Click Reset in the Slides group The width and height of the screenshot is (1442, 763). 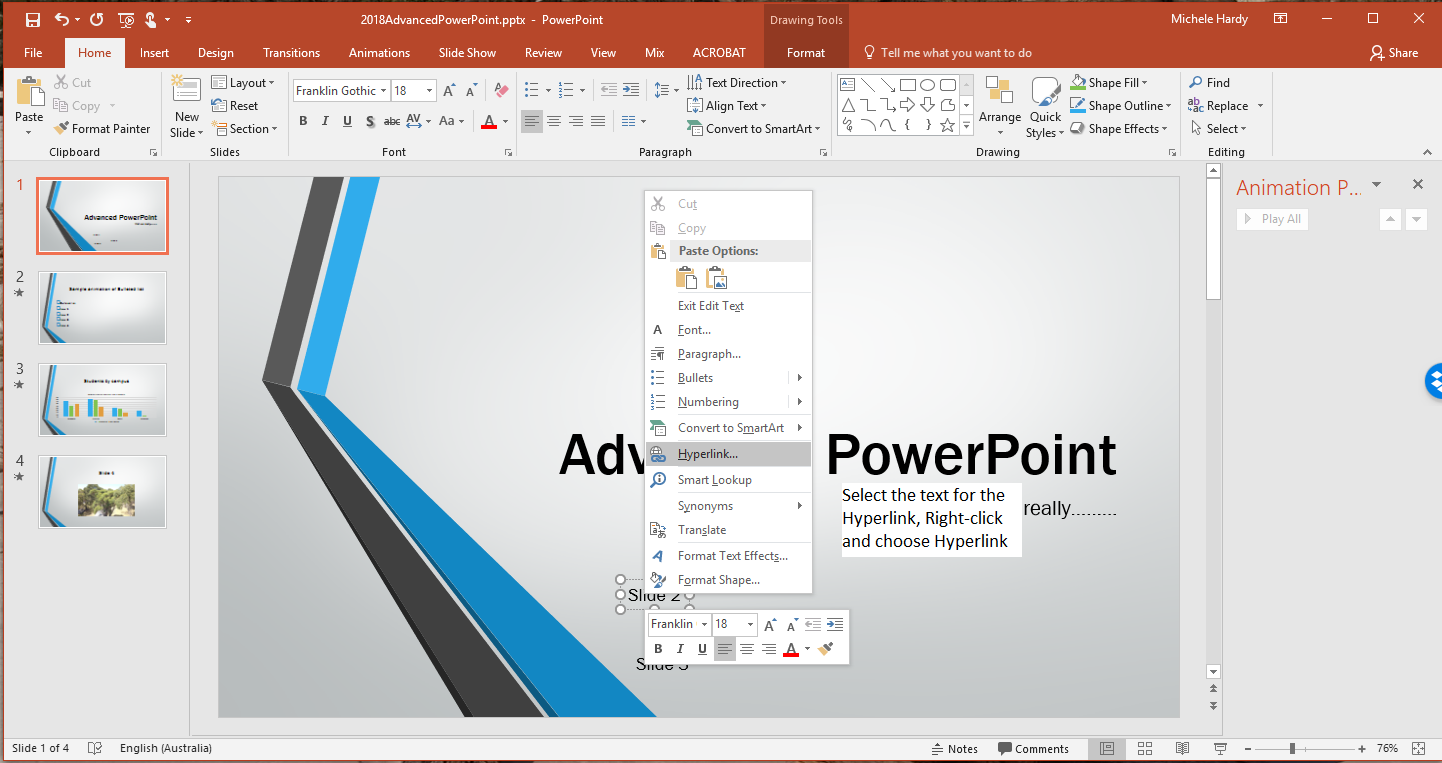(x=235, y=106)
